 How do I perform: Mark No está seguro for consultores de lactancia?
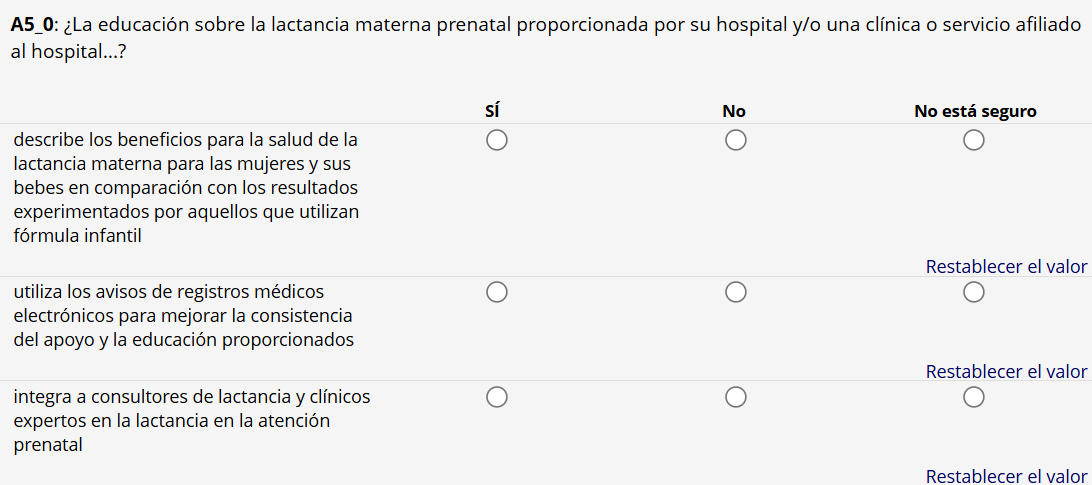coord(974,397)
